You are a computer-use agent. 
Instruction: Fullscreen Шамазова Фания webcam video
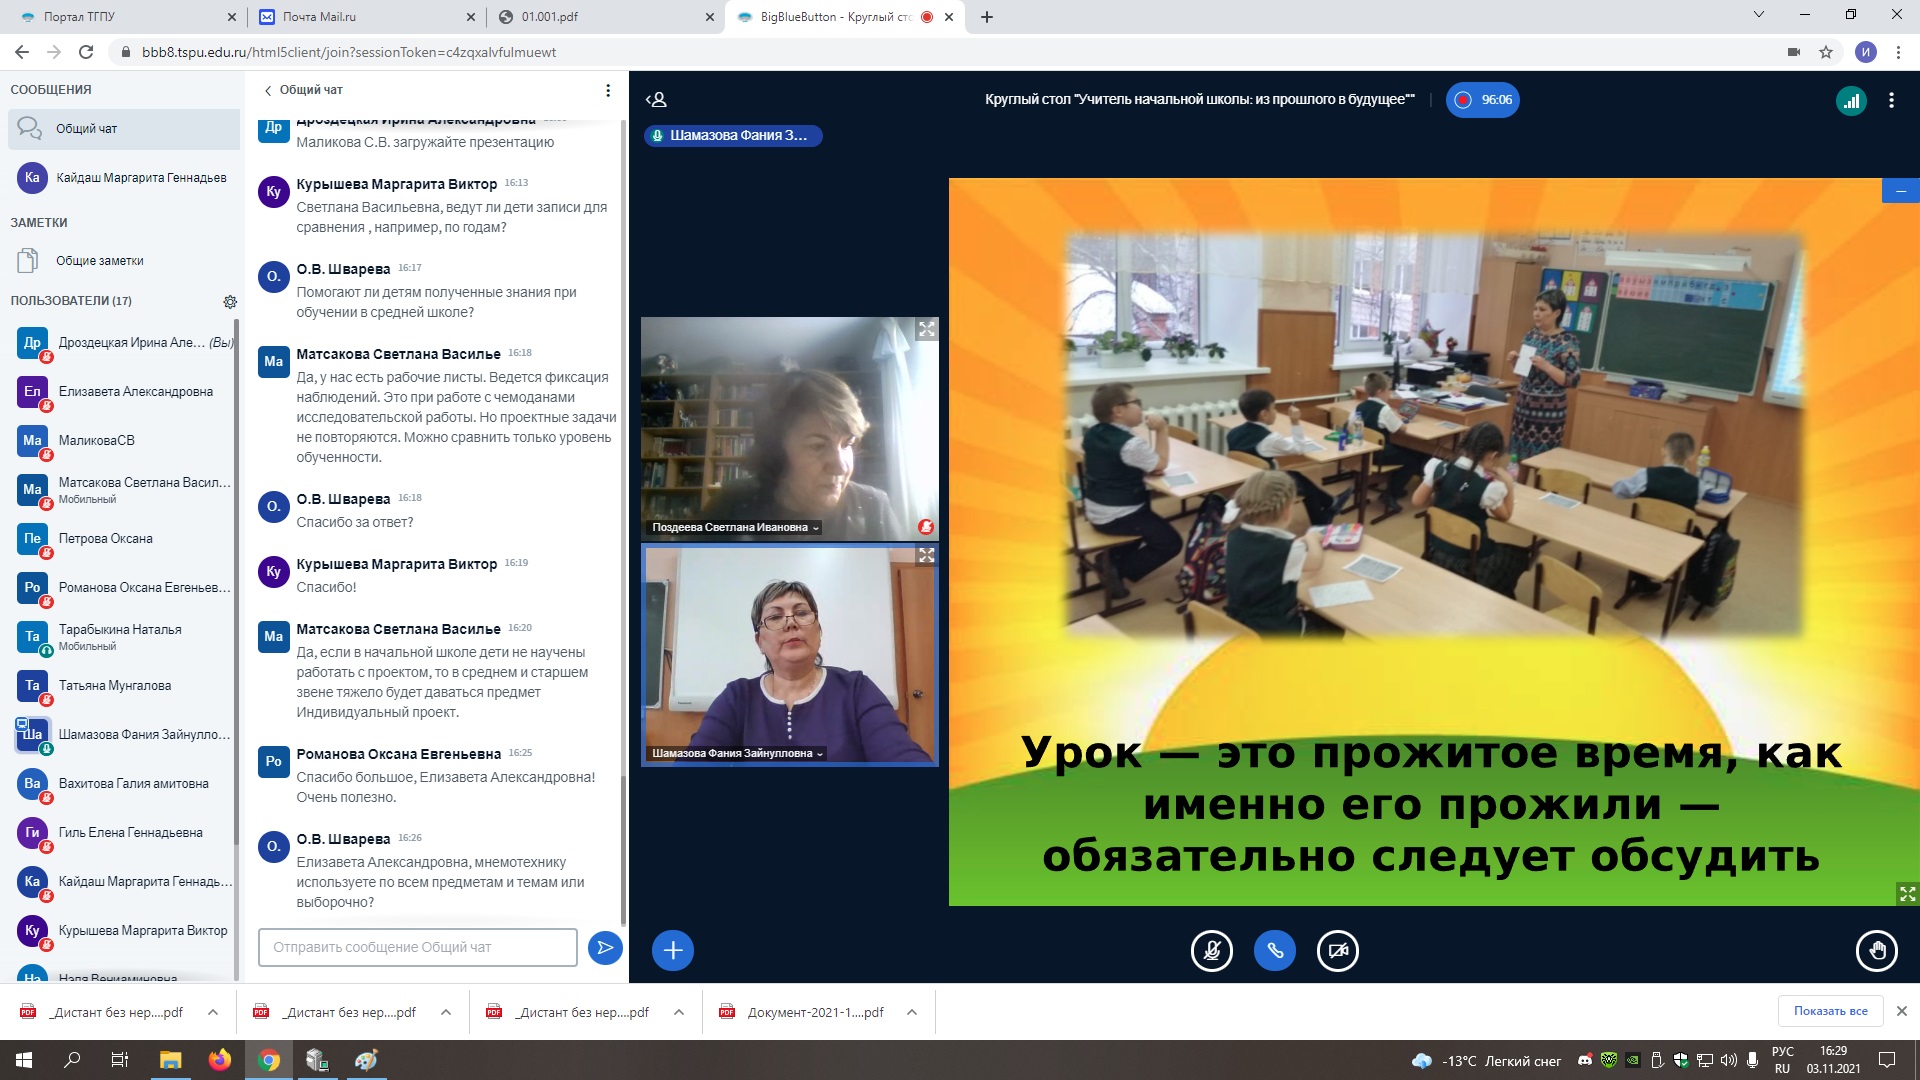pyautogui.click(x=927, y=554)
